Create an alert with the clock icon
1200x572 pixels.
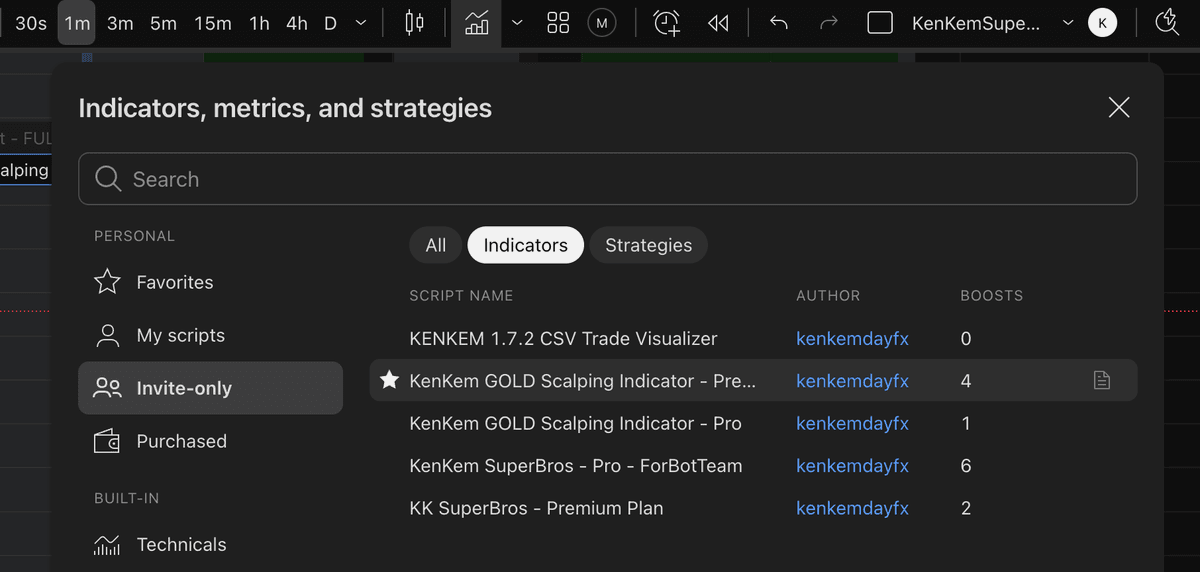[667, 23]
